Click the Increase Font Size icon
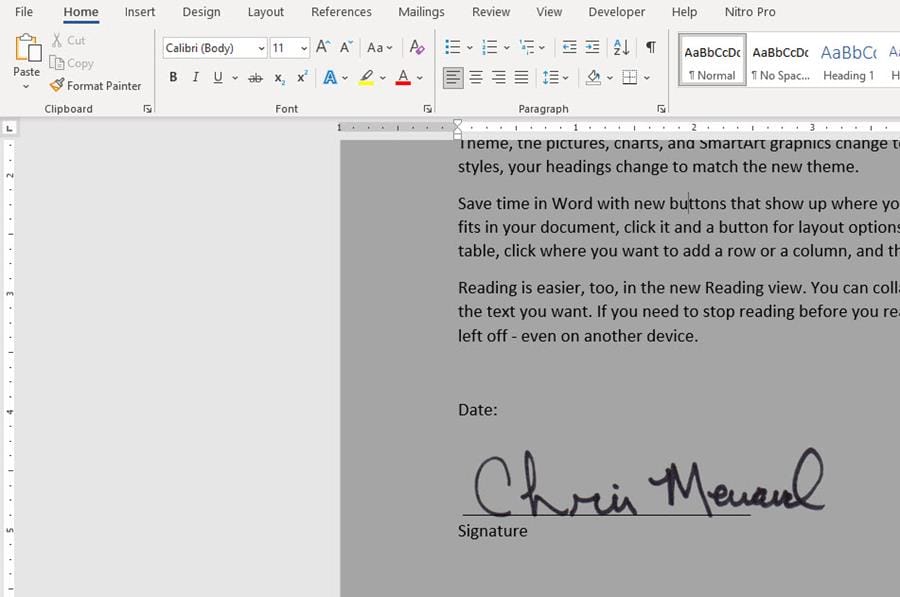Screen dimensions: 900x597 point(321,46)
